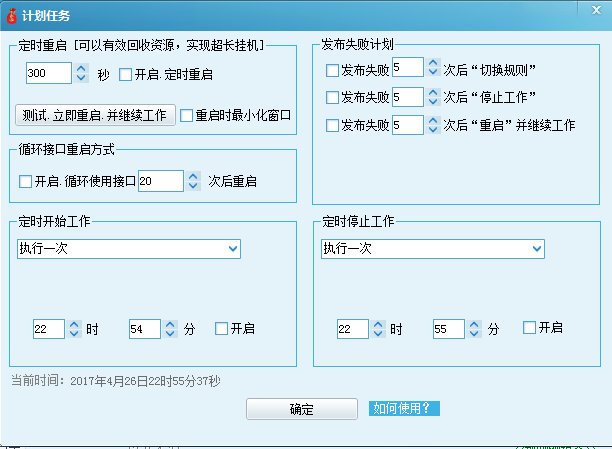Decrease the 定时开始工作 hour value

(x=74, y=333)
